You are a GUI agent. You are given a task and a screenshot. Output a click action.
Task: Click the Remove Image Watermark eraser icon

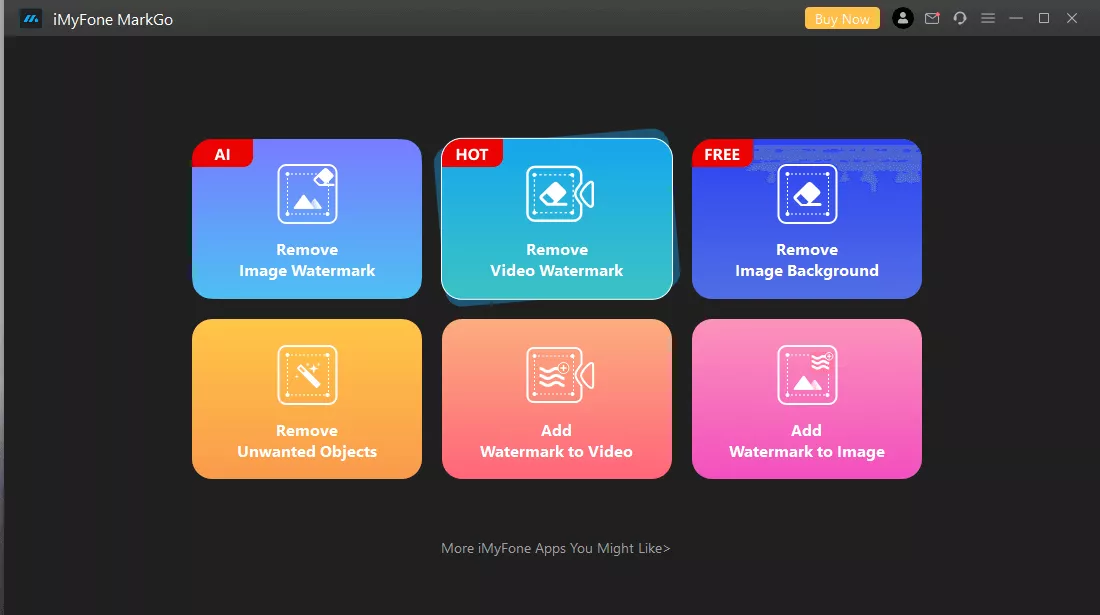pyautogui.click(x=307, y=194)
